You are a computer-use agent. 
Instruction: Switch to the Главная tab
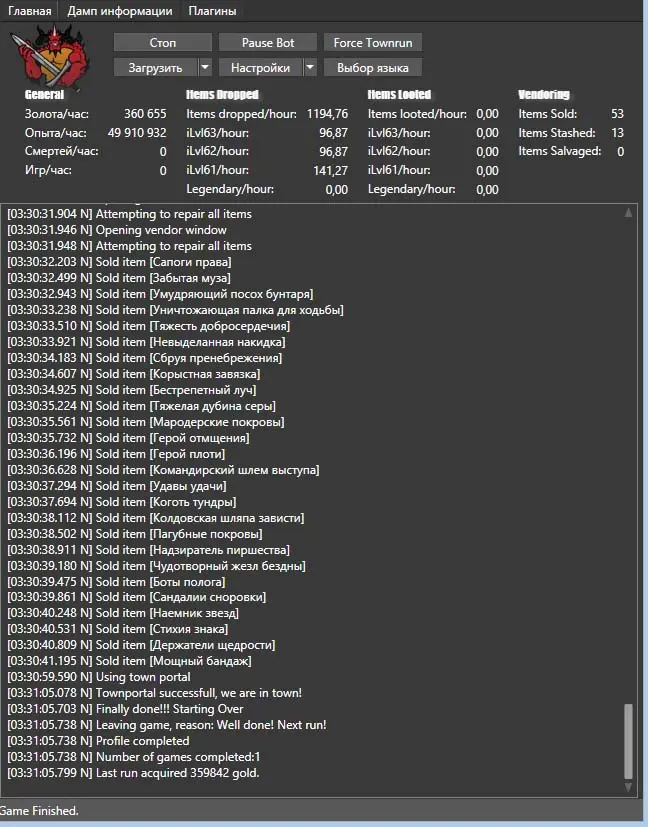pos(29,11)
